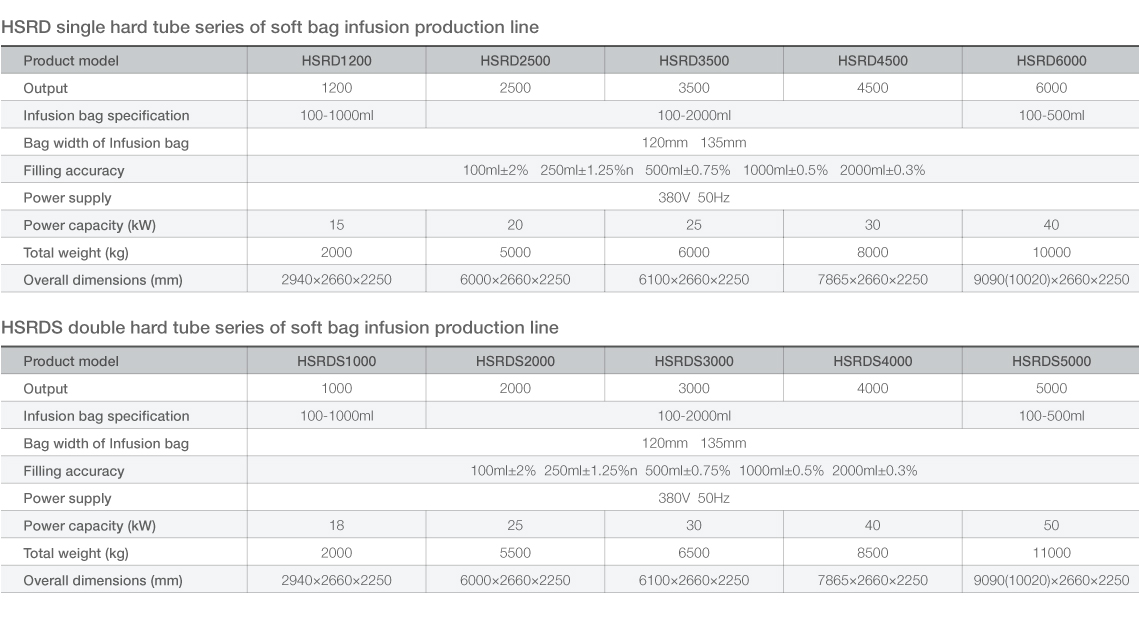Click the HSRD3500 model header cell
The height and width of the screenshot is (617, 1139).
click(x=693, y=61)
